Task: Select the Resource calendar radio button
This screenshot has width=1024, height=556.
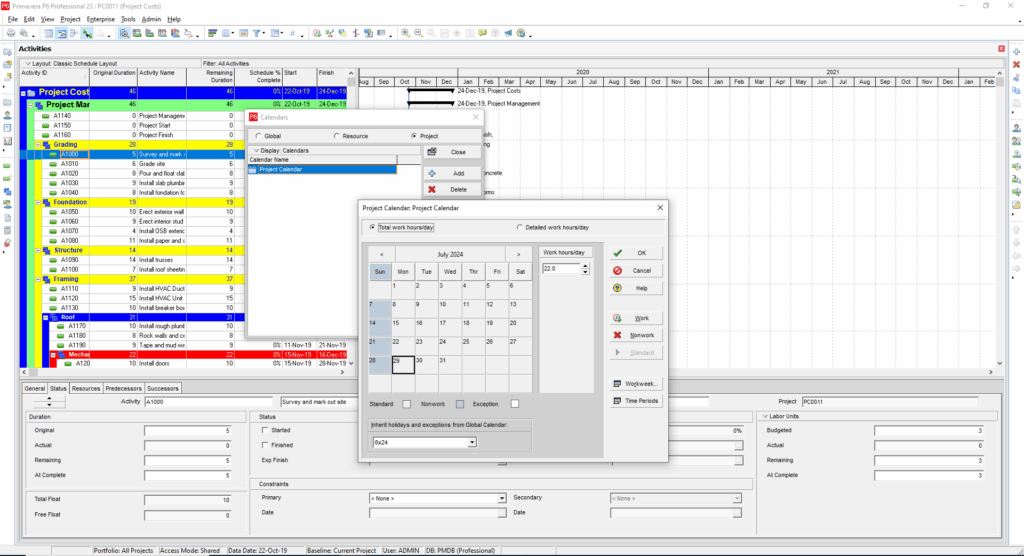Action: (x=337, y=136)
